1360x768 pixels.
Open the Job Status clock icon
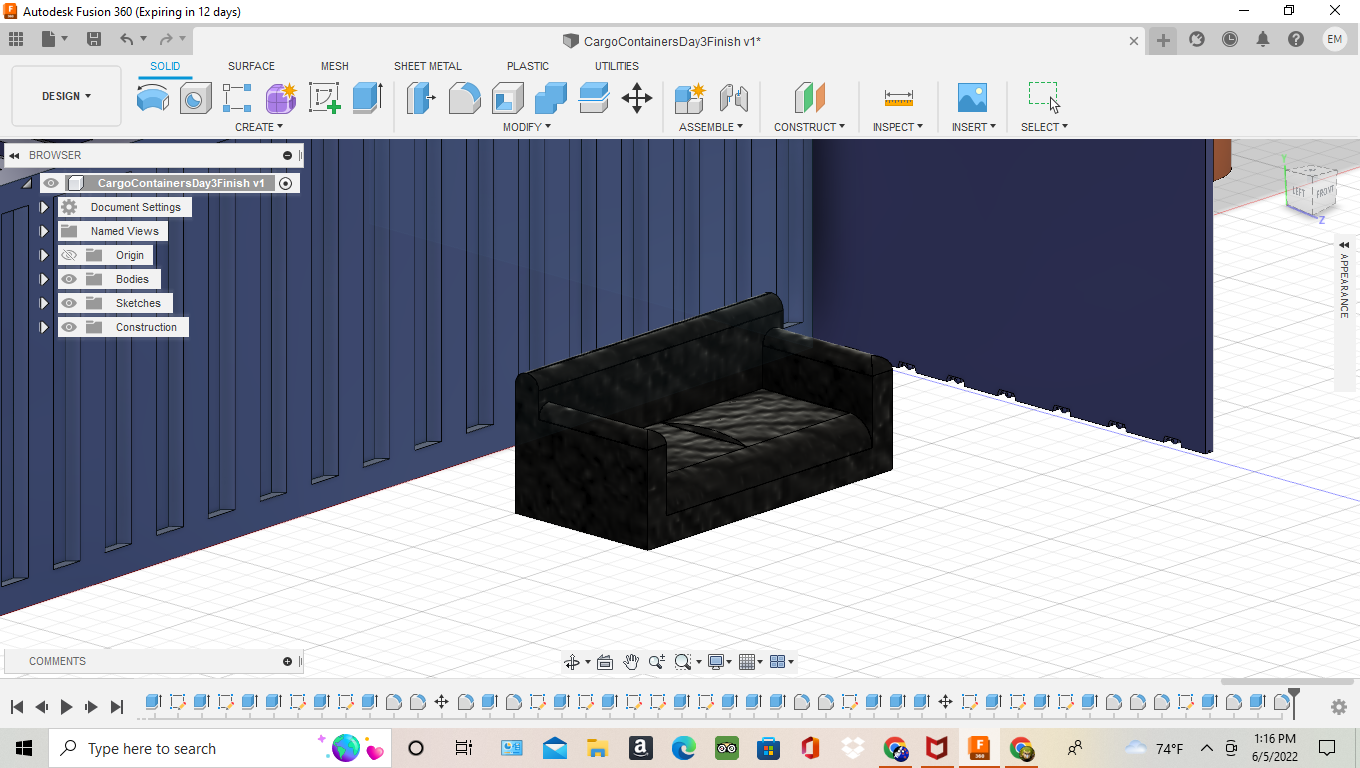(1230, 40)
